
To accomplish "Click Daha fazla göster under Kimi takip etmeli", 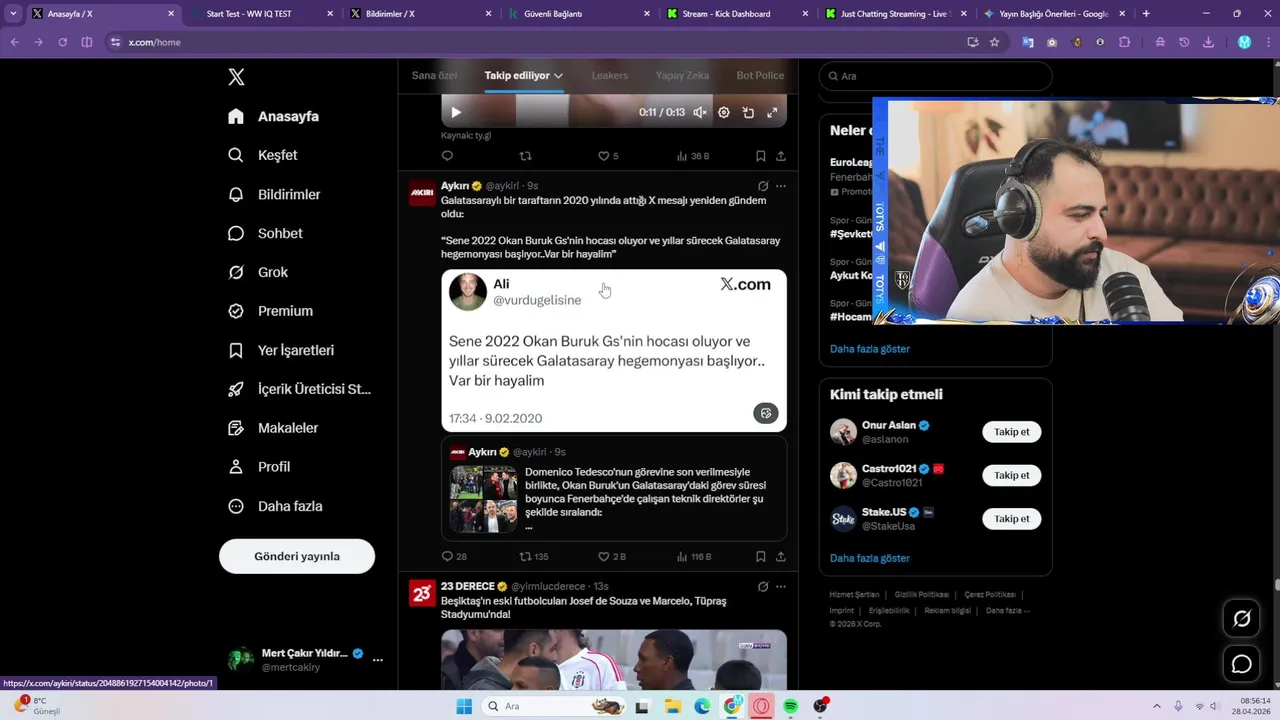I will (870, 558).
